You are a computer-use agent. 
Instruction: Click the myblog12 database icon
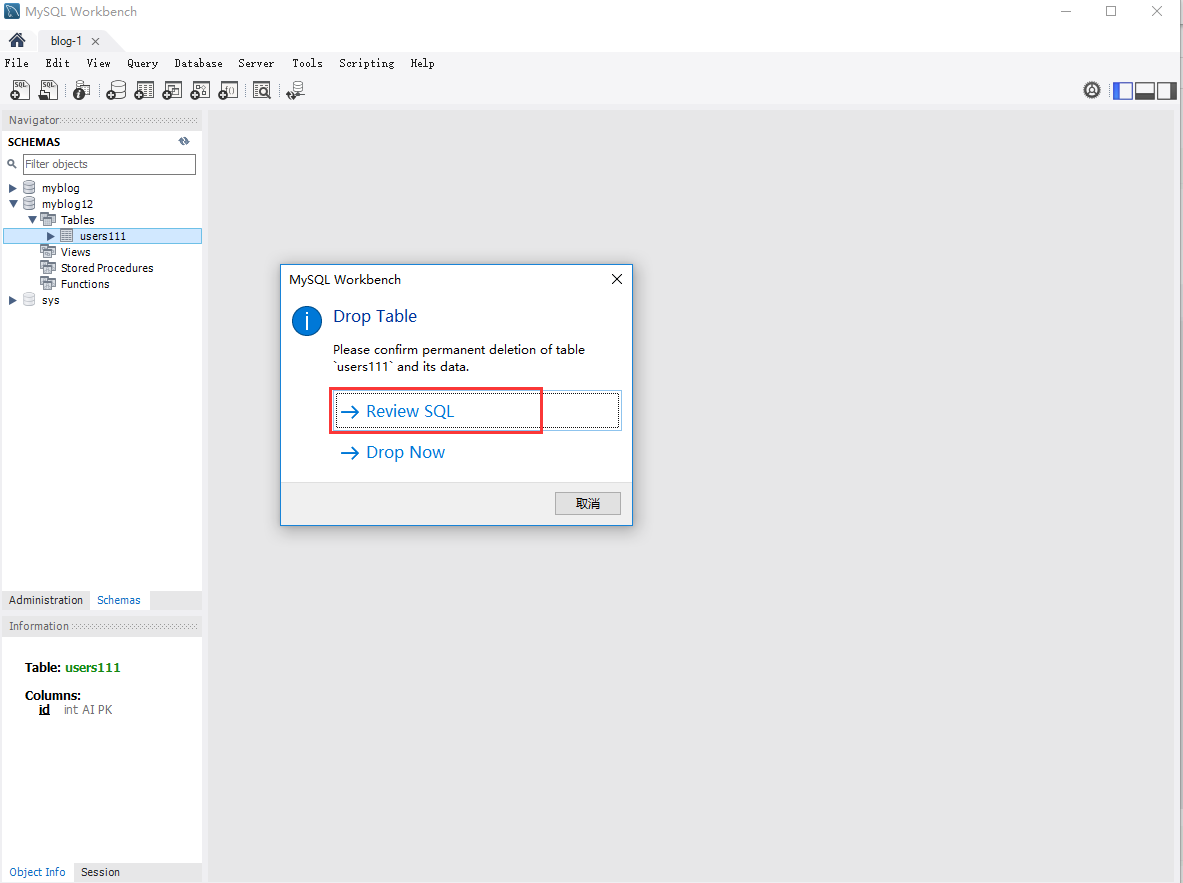(29, 203)
